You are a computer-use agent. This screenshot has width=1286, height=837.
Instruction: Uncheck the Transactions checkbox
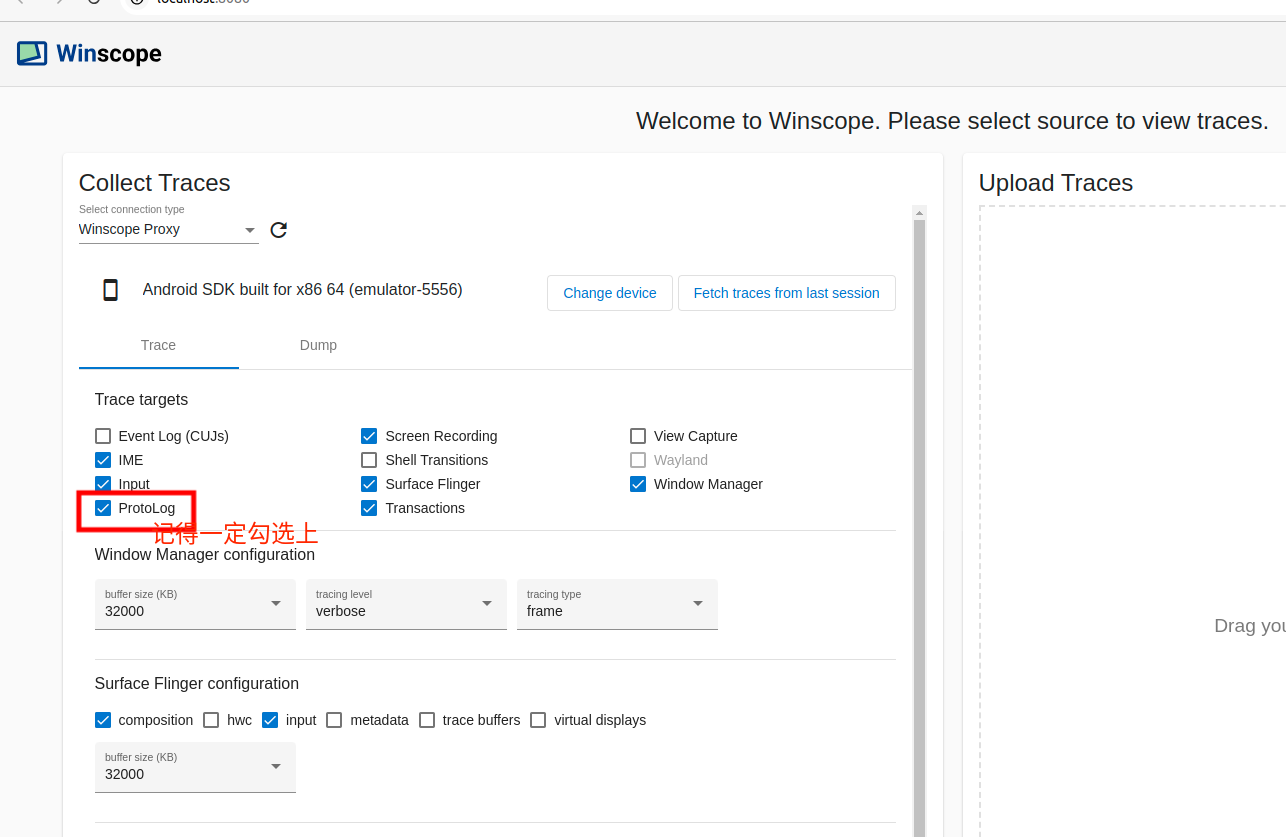click(369, 508)
